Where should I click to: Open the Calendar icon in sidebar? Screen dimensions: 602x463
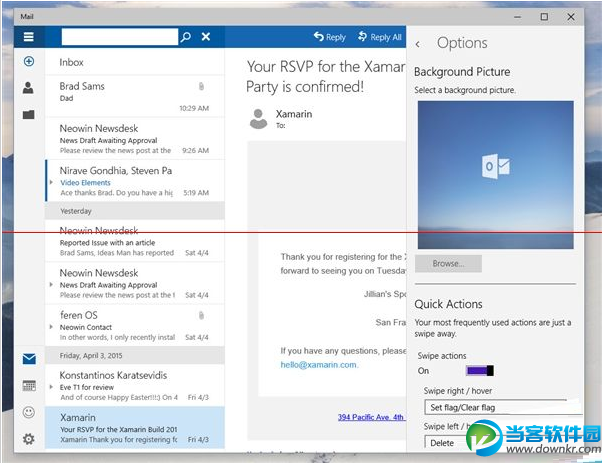tap(29, 385)
